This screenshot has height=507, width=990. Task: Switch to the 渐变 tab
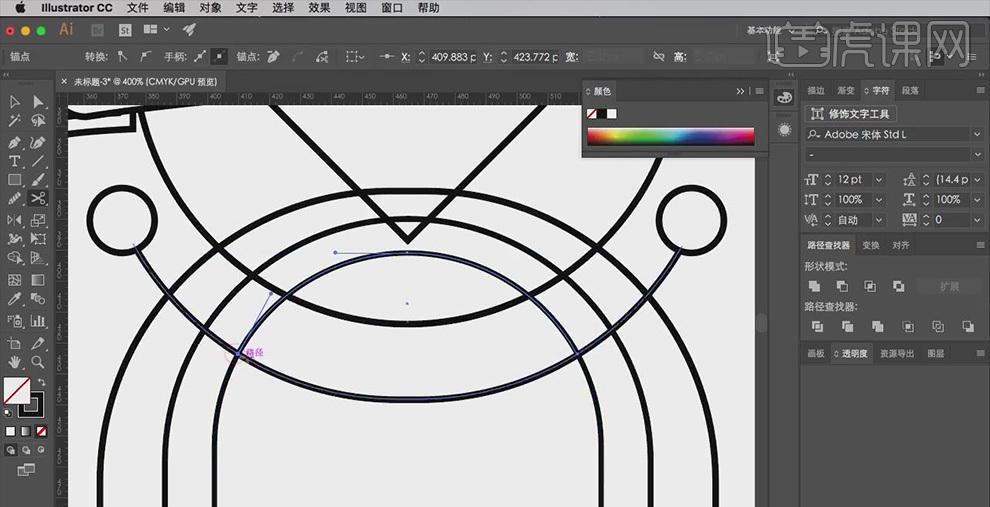845,91
